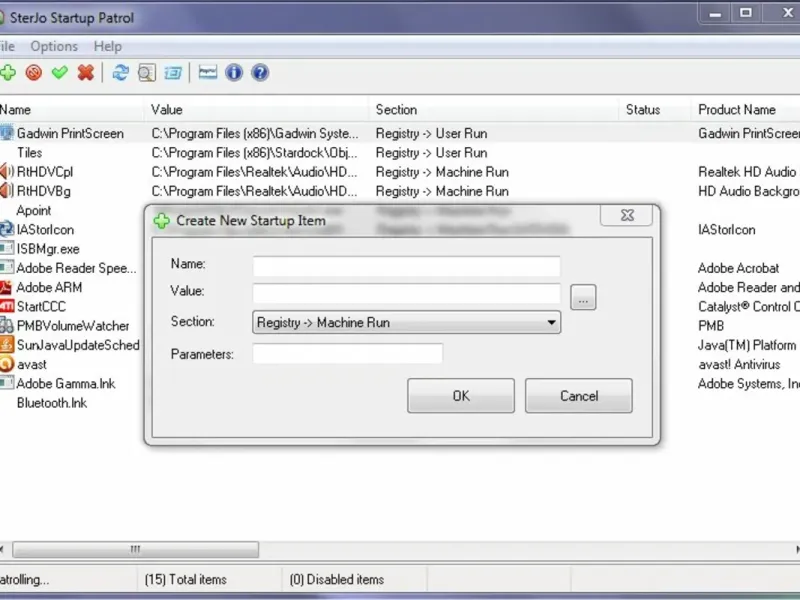Click the magnifier search toolbar icon
The height and width of the screenshot is (600, 800).
147,73
